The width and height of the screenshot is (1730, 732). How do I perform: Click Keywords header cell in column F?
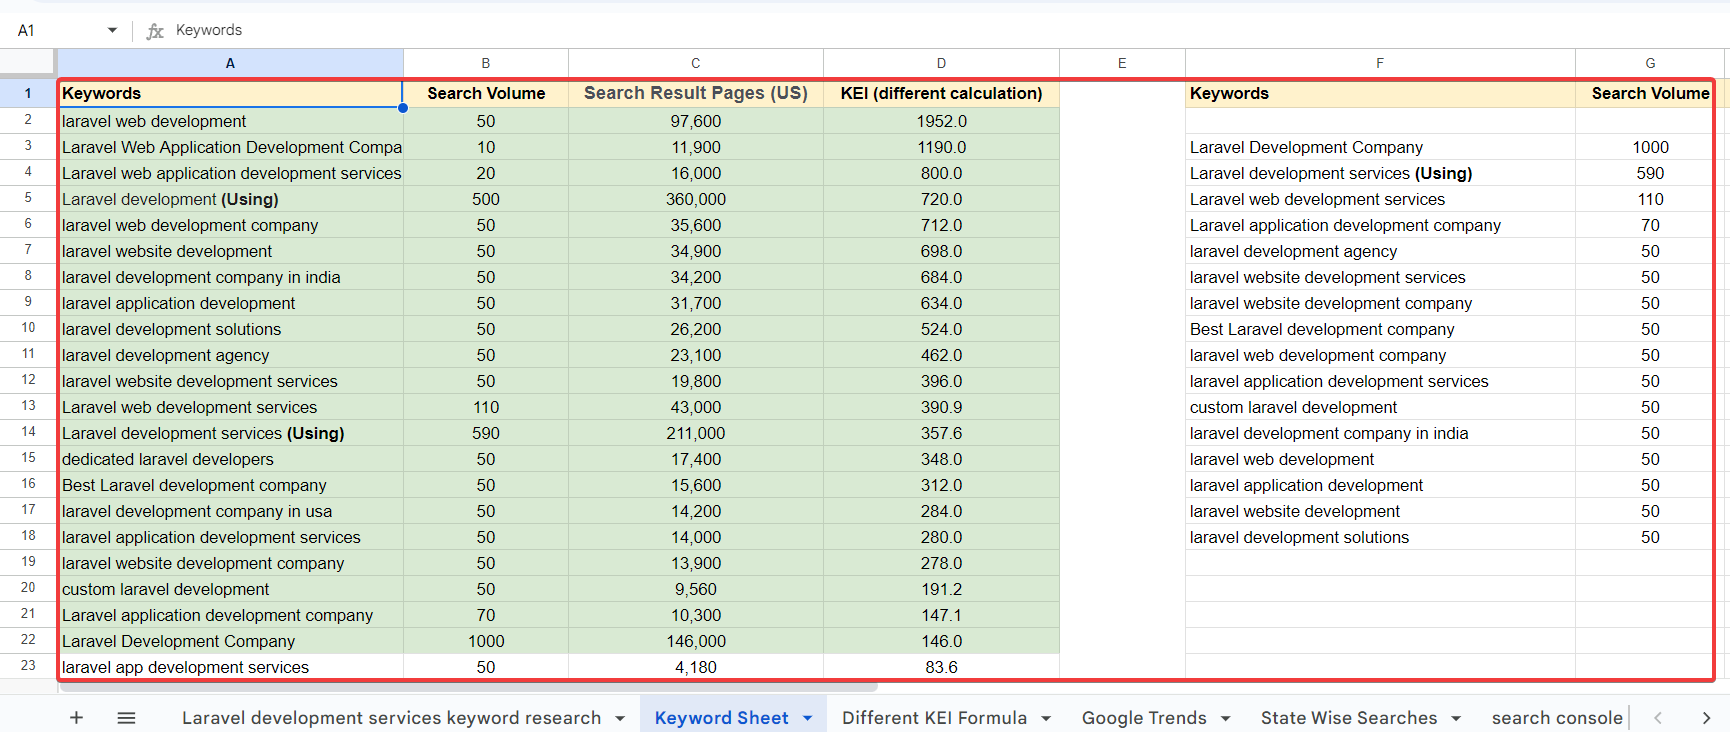[1380, 93]
